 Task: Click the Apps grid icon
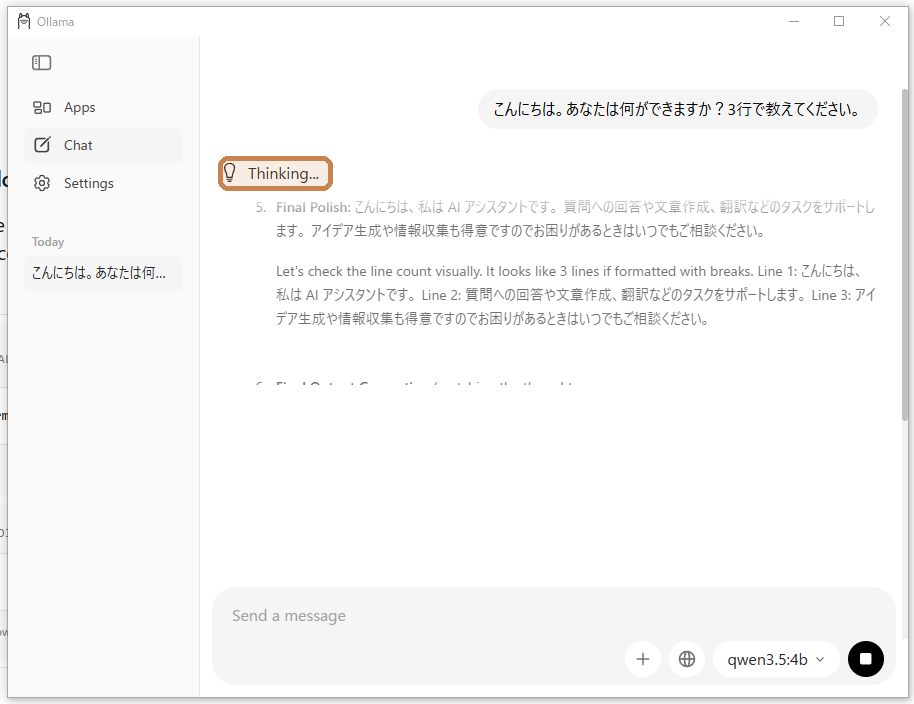[42, 107]
